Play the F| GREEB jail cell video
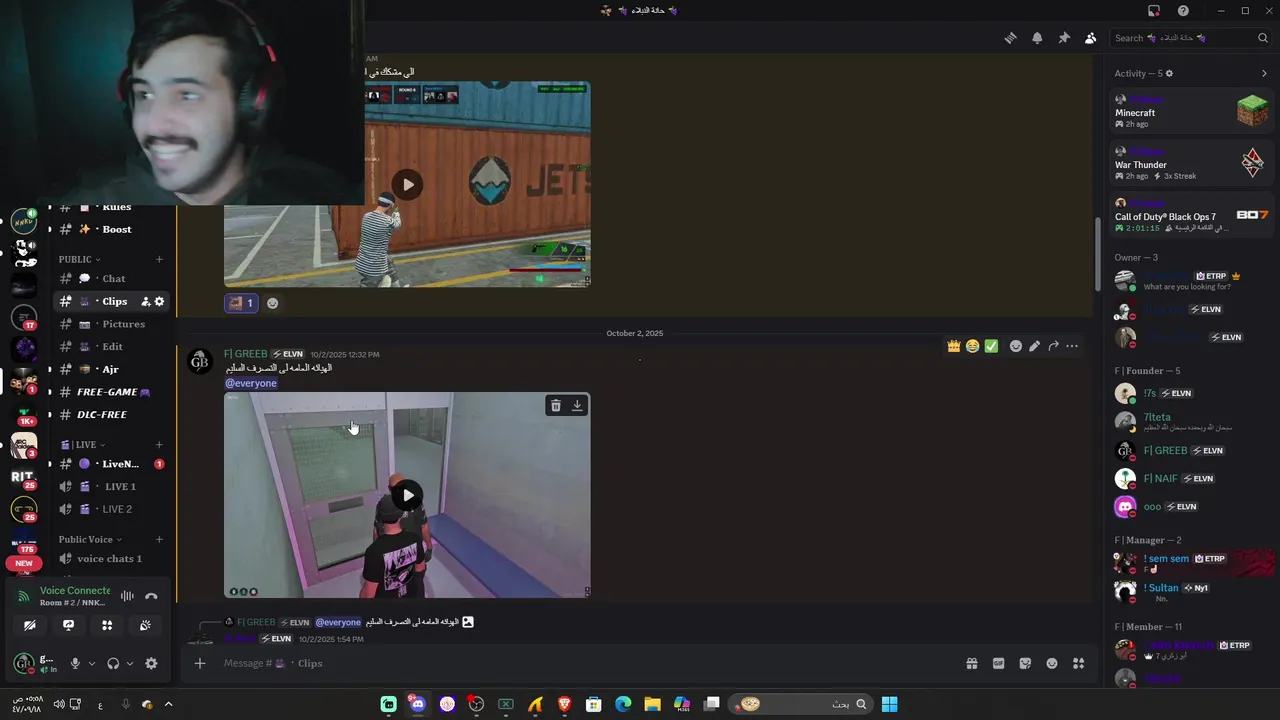 click(407, 495)
